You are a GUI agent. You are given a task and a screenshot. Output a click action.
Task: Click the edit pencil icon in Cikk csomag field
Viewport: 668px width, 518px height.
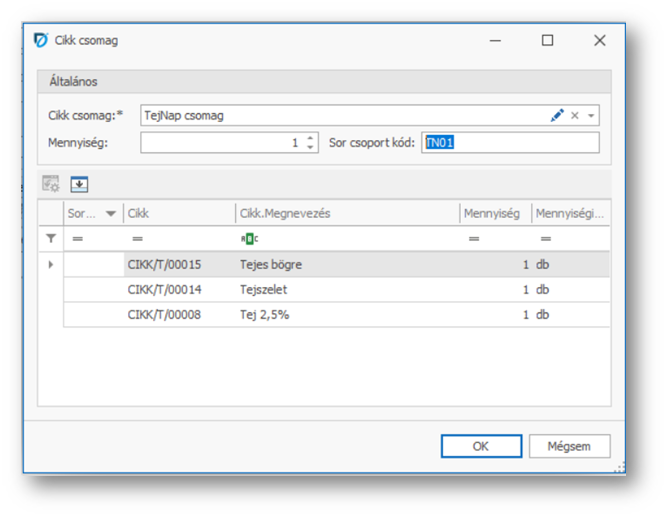[x=557, y=116]
